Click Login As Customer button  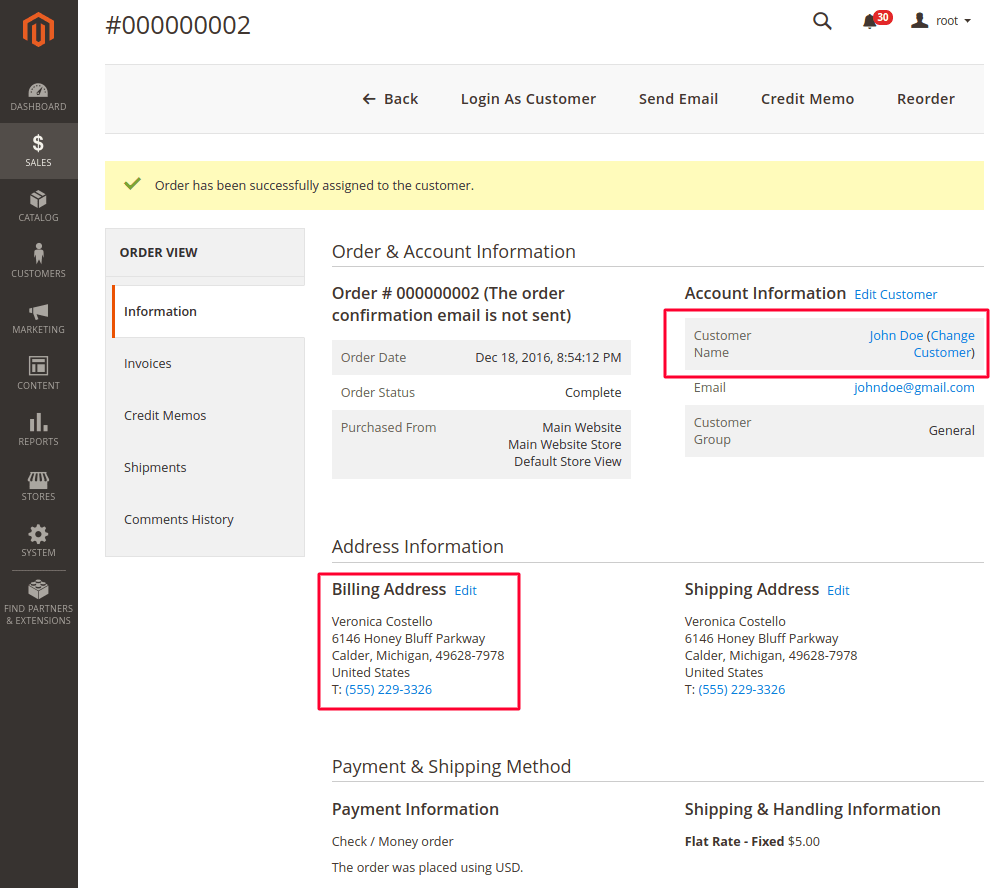528,99
